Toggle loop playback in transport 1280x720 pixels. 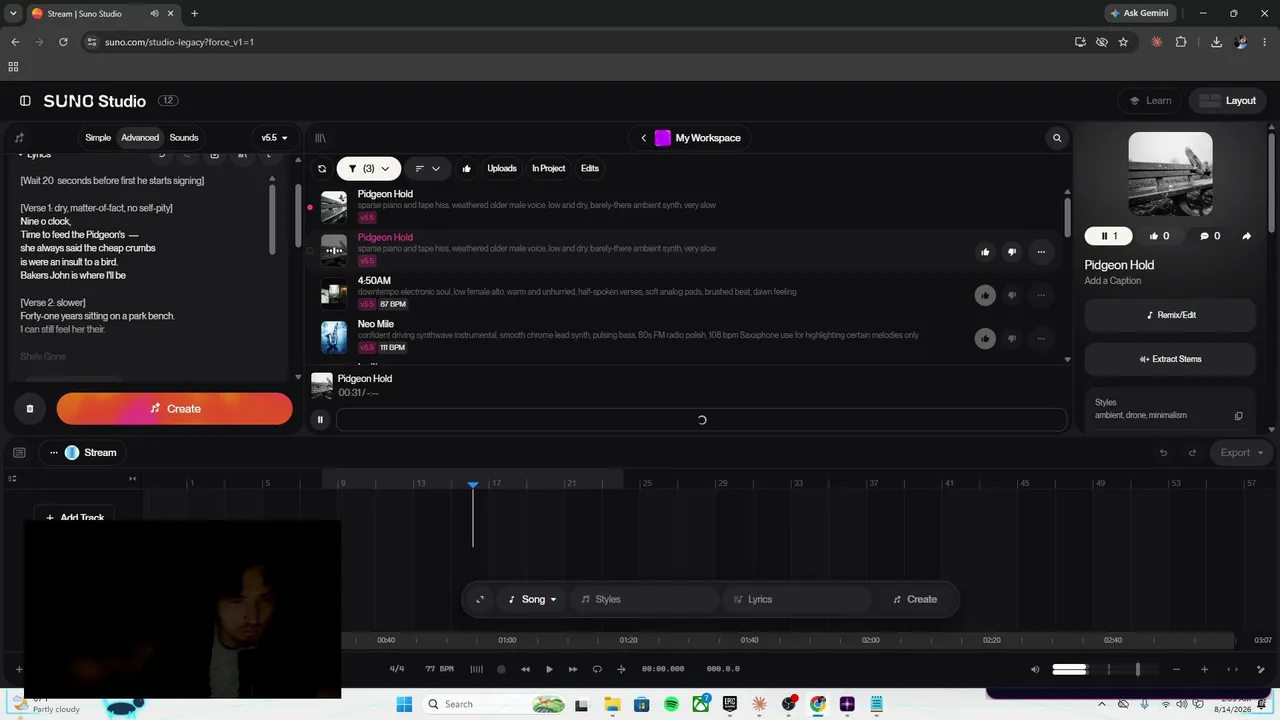tap(597, 669)
